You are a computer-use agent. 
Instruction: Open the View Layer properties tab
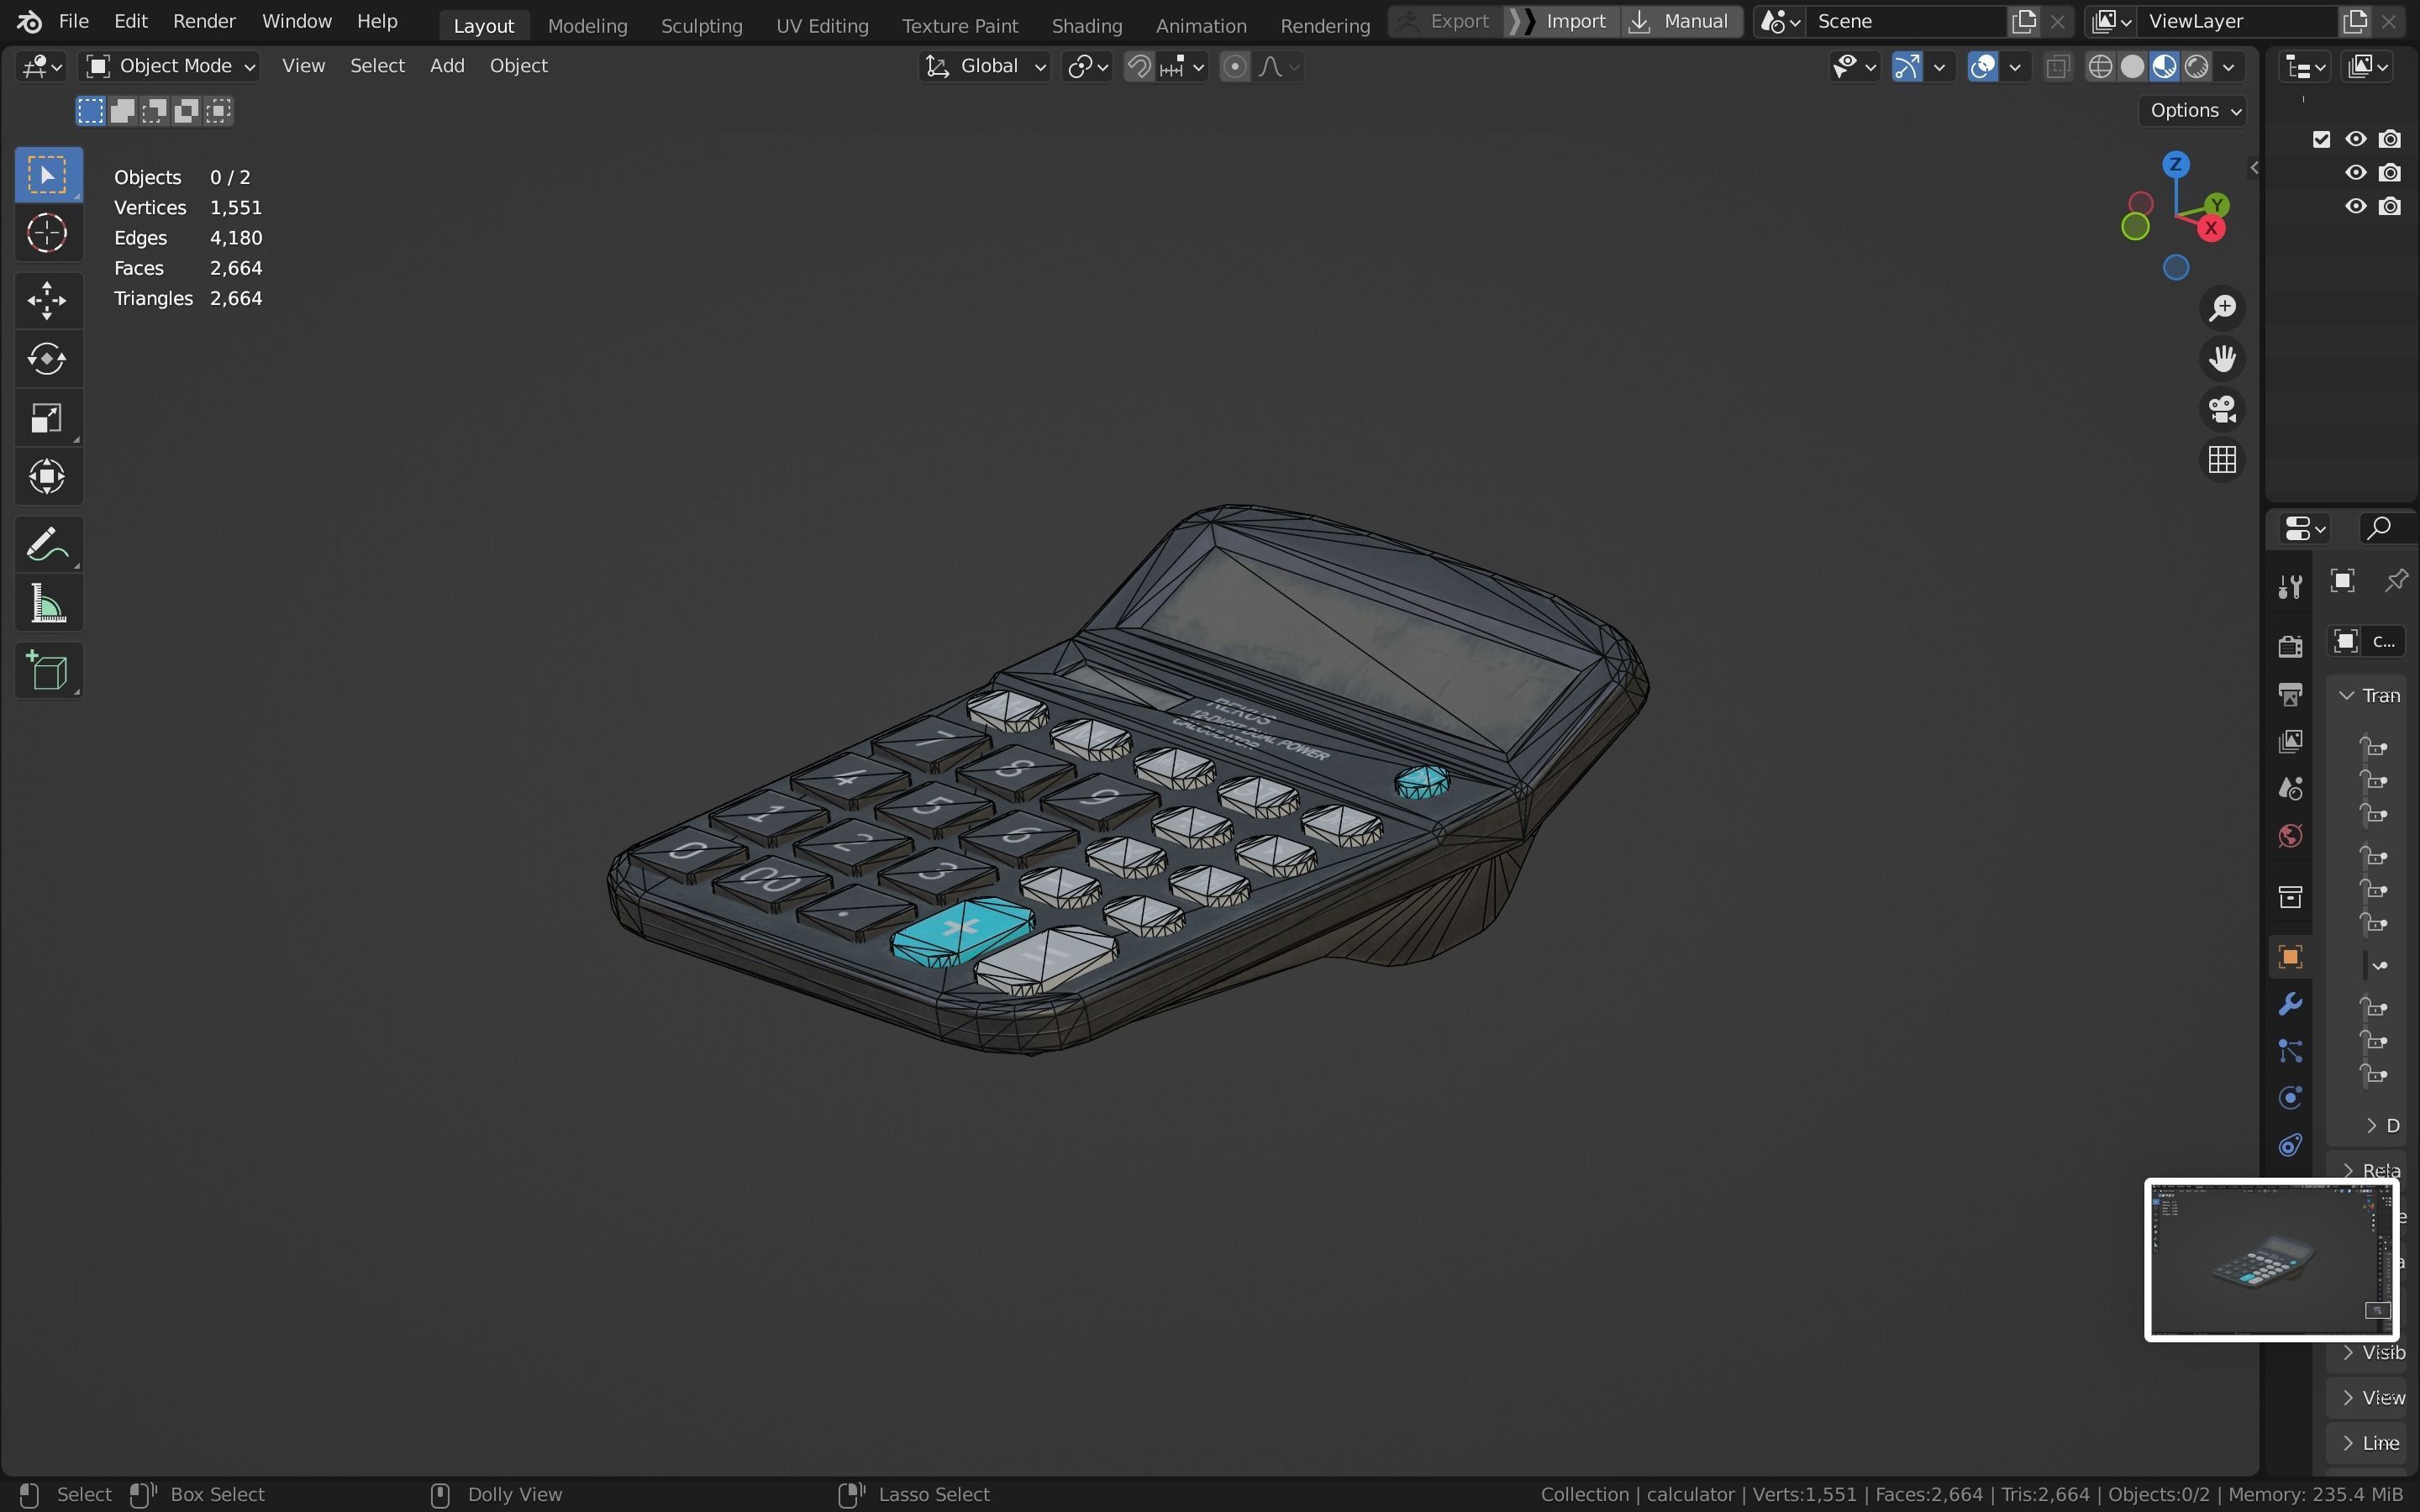pyautogui.click(x=2290, y=741)
